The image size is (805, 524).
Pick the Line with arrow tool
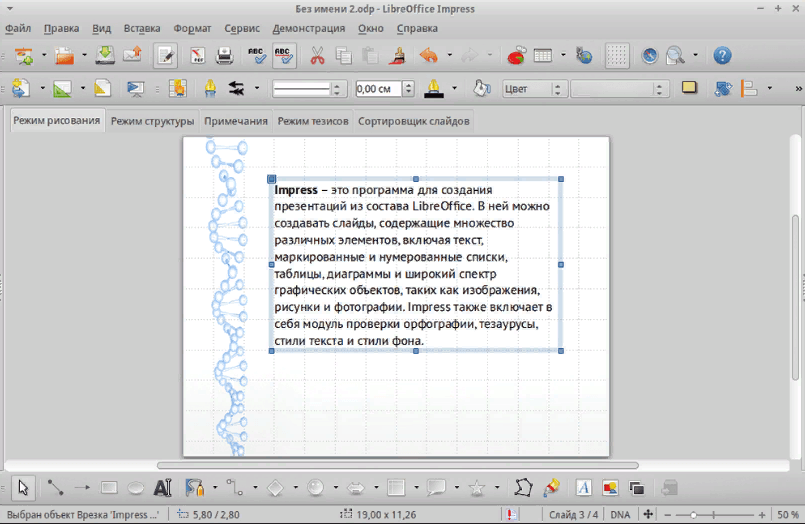click(82, 488)
